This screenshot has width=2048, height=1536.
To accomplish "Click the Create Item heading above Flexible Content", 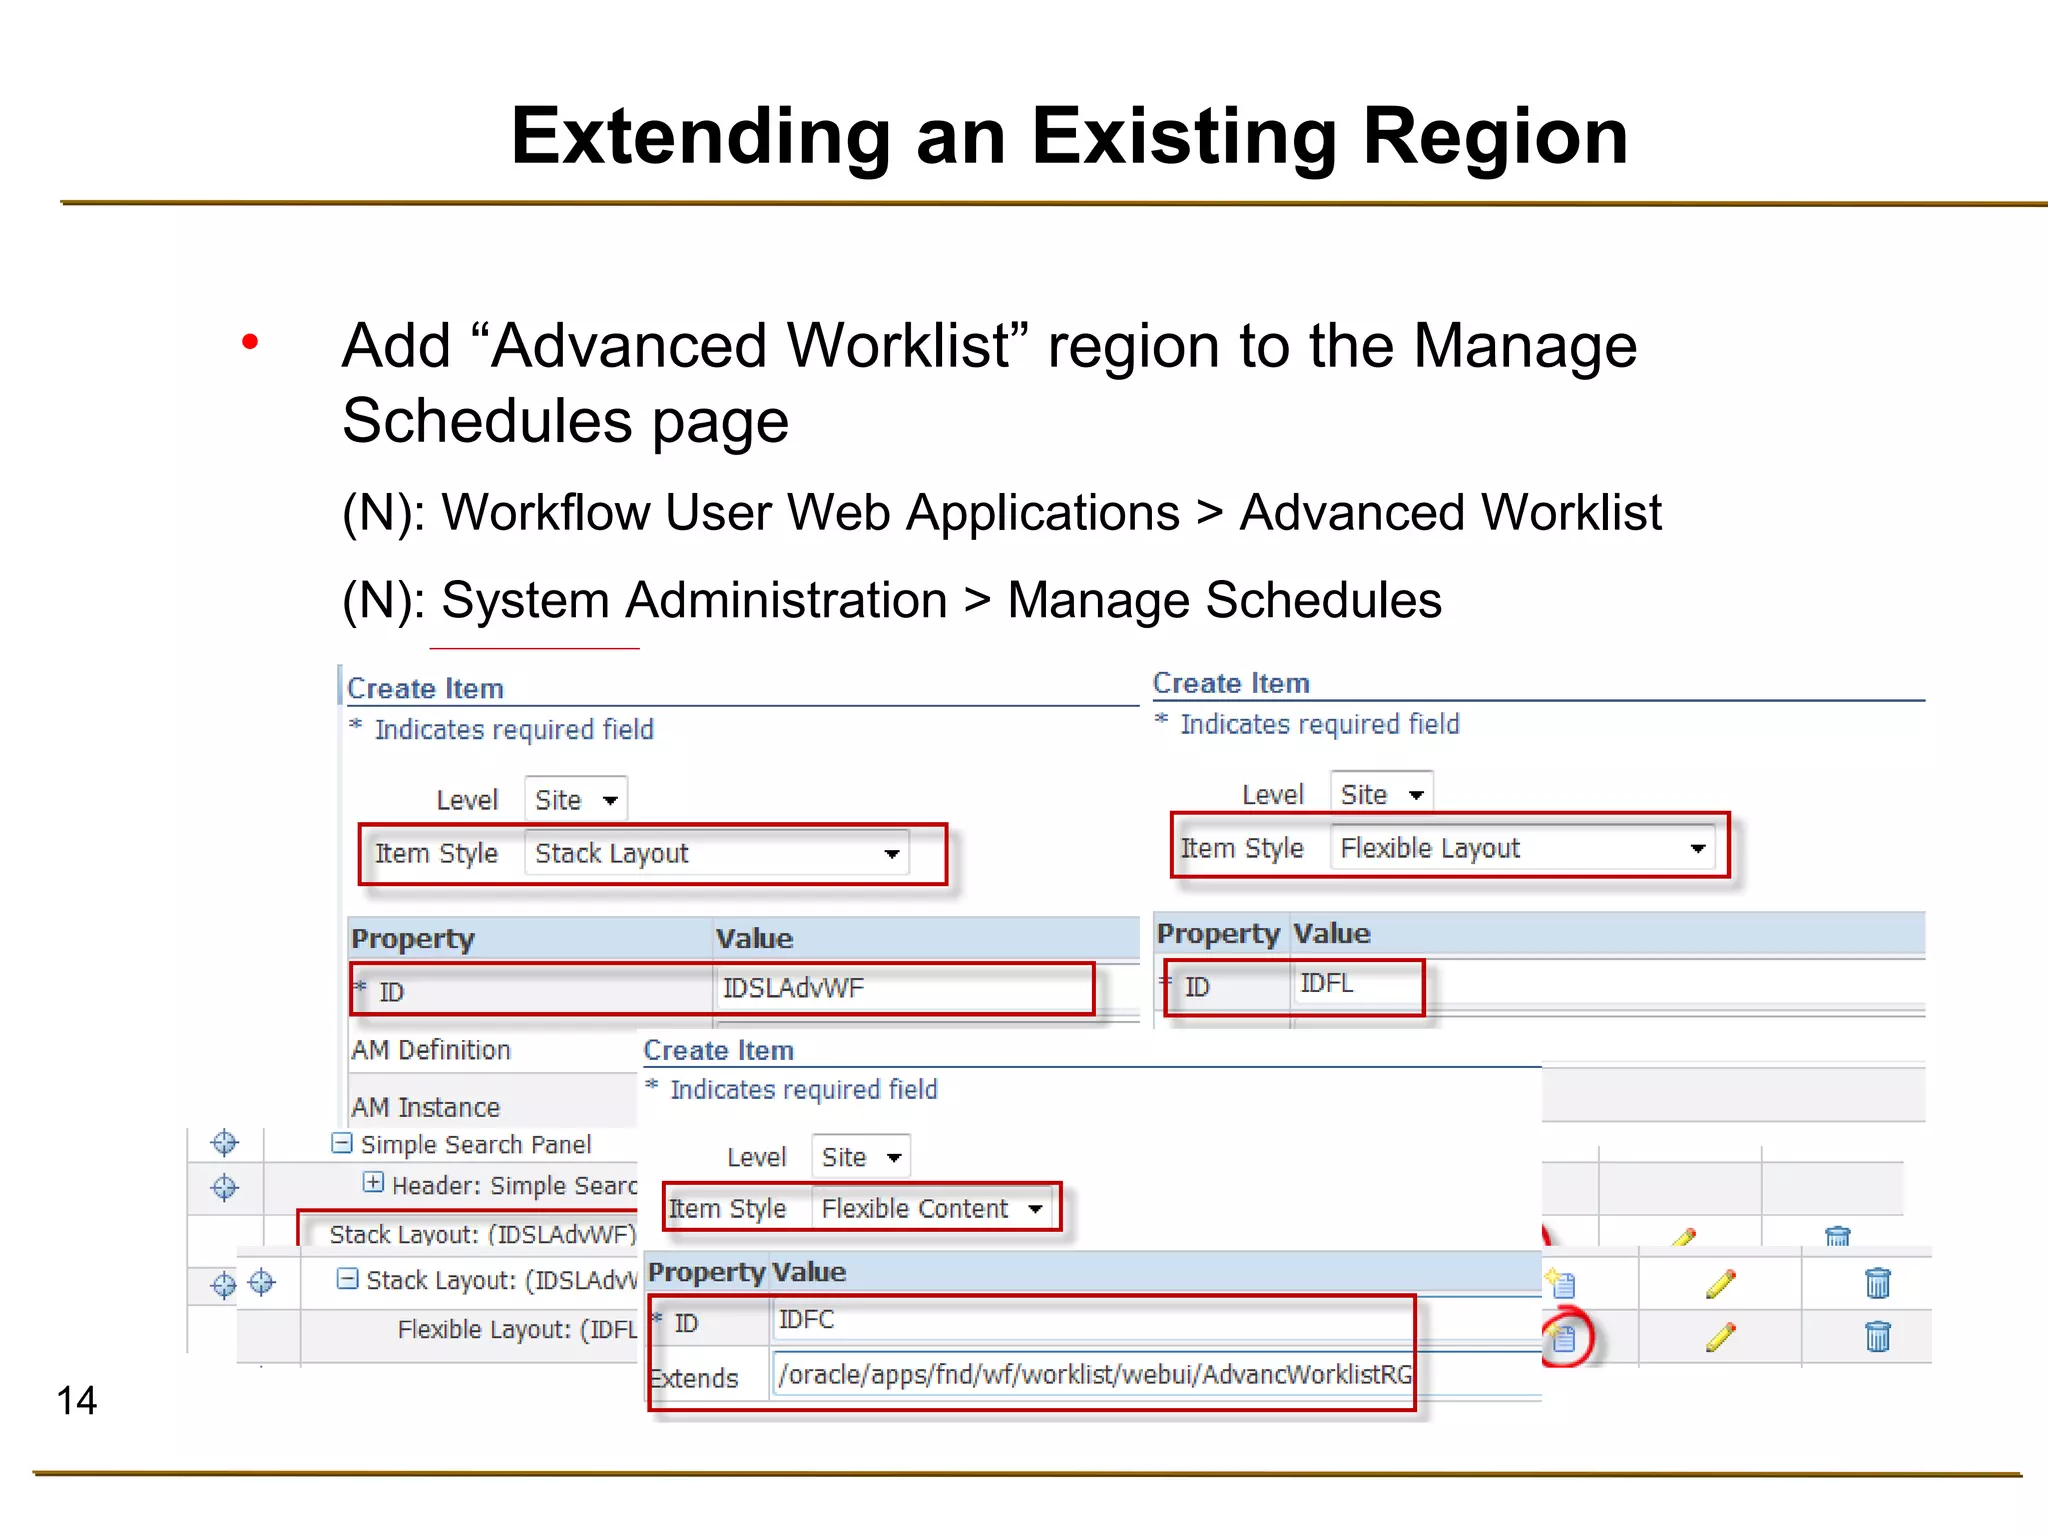I will coord(718,1051).
